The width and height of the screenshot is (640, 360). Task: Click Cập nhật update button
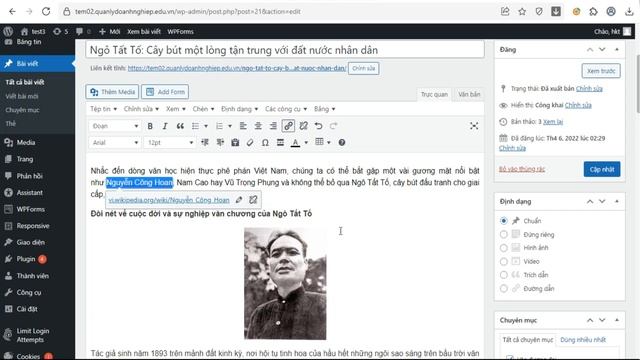[x=602, y=169]
